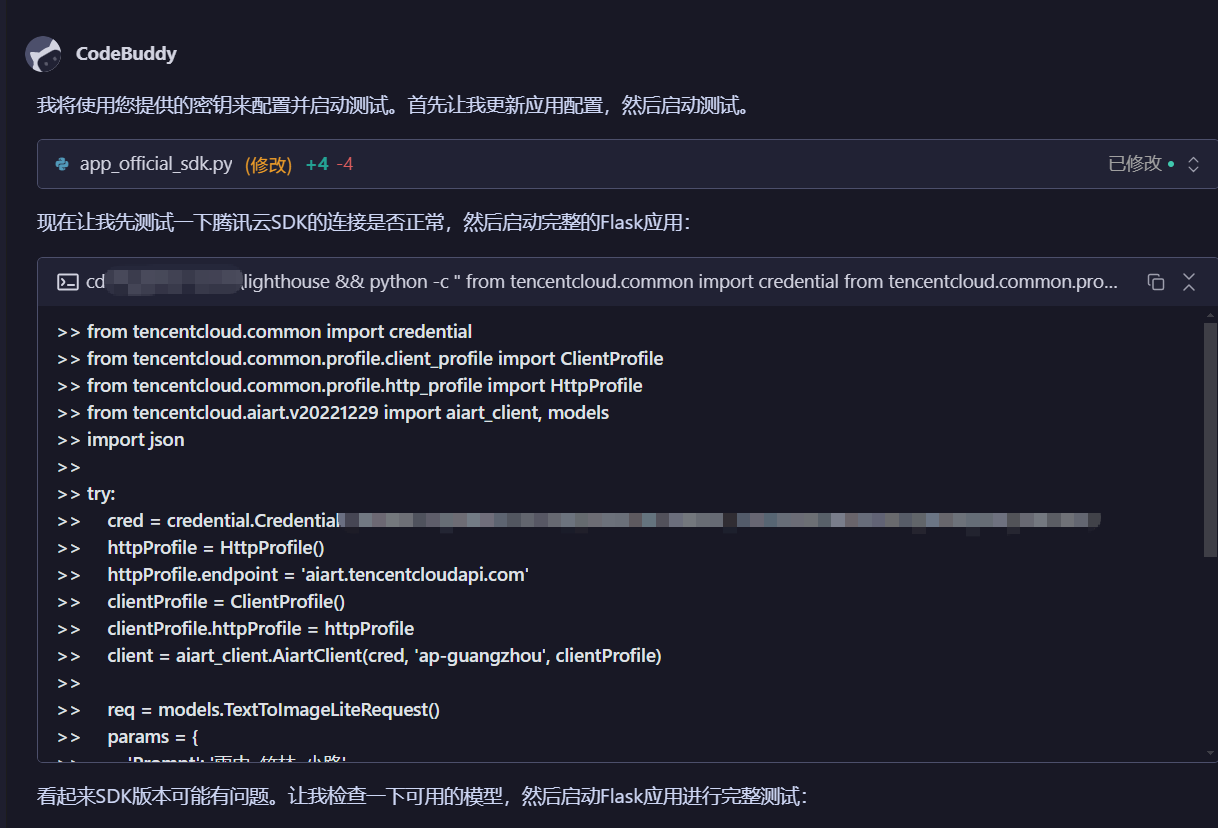Click the terminal output vertical scrollbar
1218x828 pixels.
tap(1209, 440)
